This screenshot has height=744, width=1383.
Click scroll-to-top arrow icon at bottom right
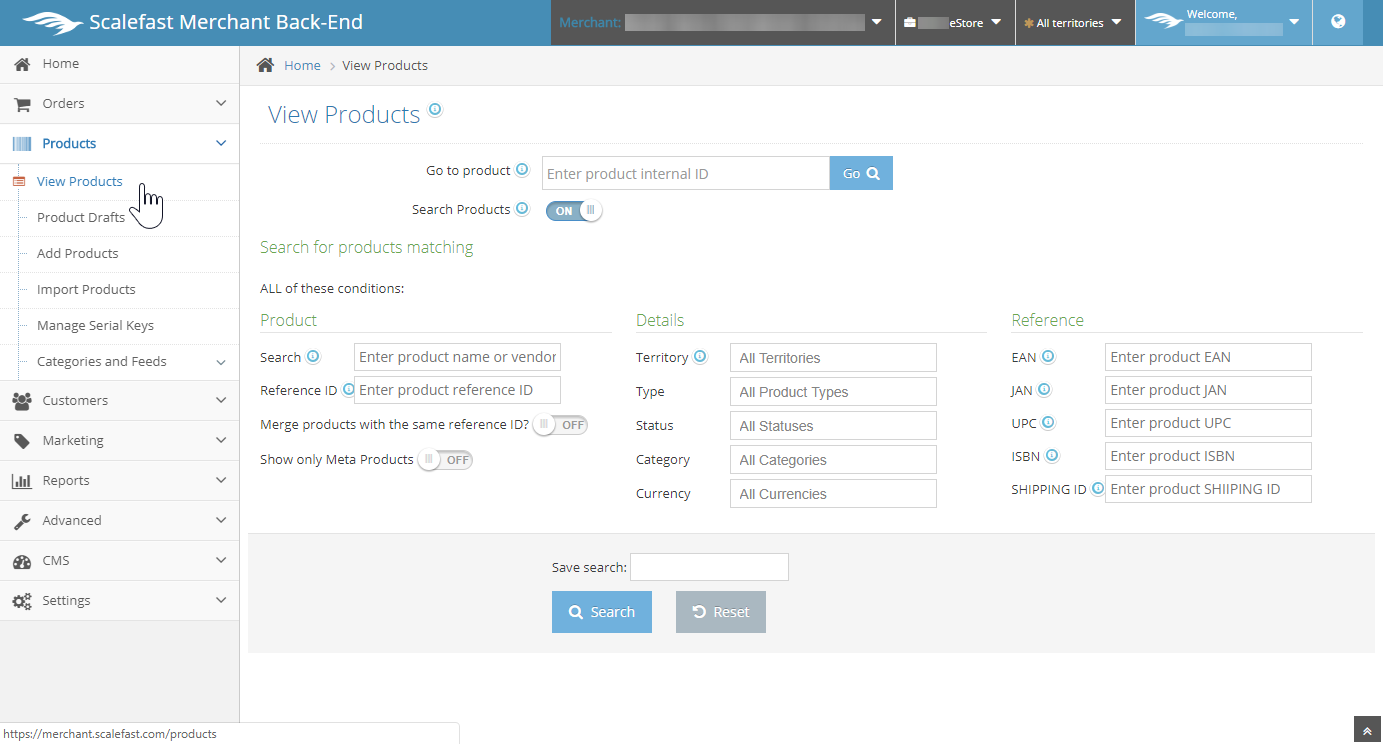pyautogui.click(x=1367, y=730)
